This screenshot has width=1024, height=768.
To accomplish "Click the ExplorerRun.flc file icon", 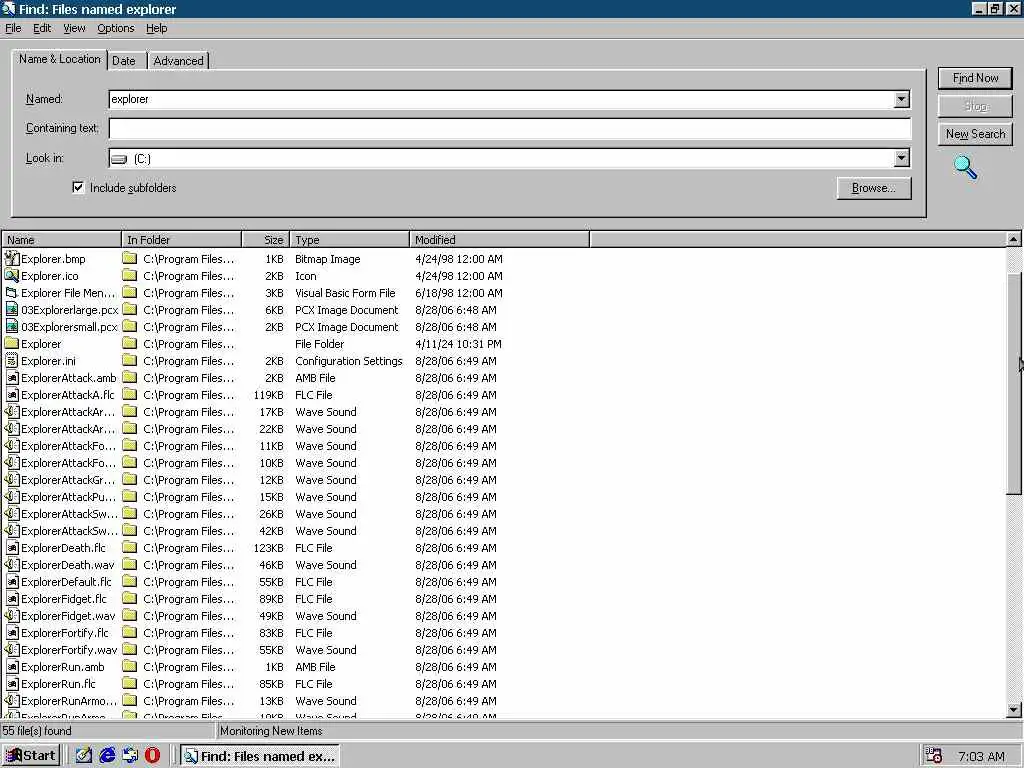I will point(12,684).
